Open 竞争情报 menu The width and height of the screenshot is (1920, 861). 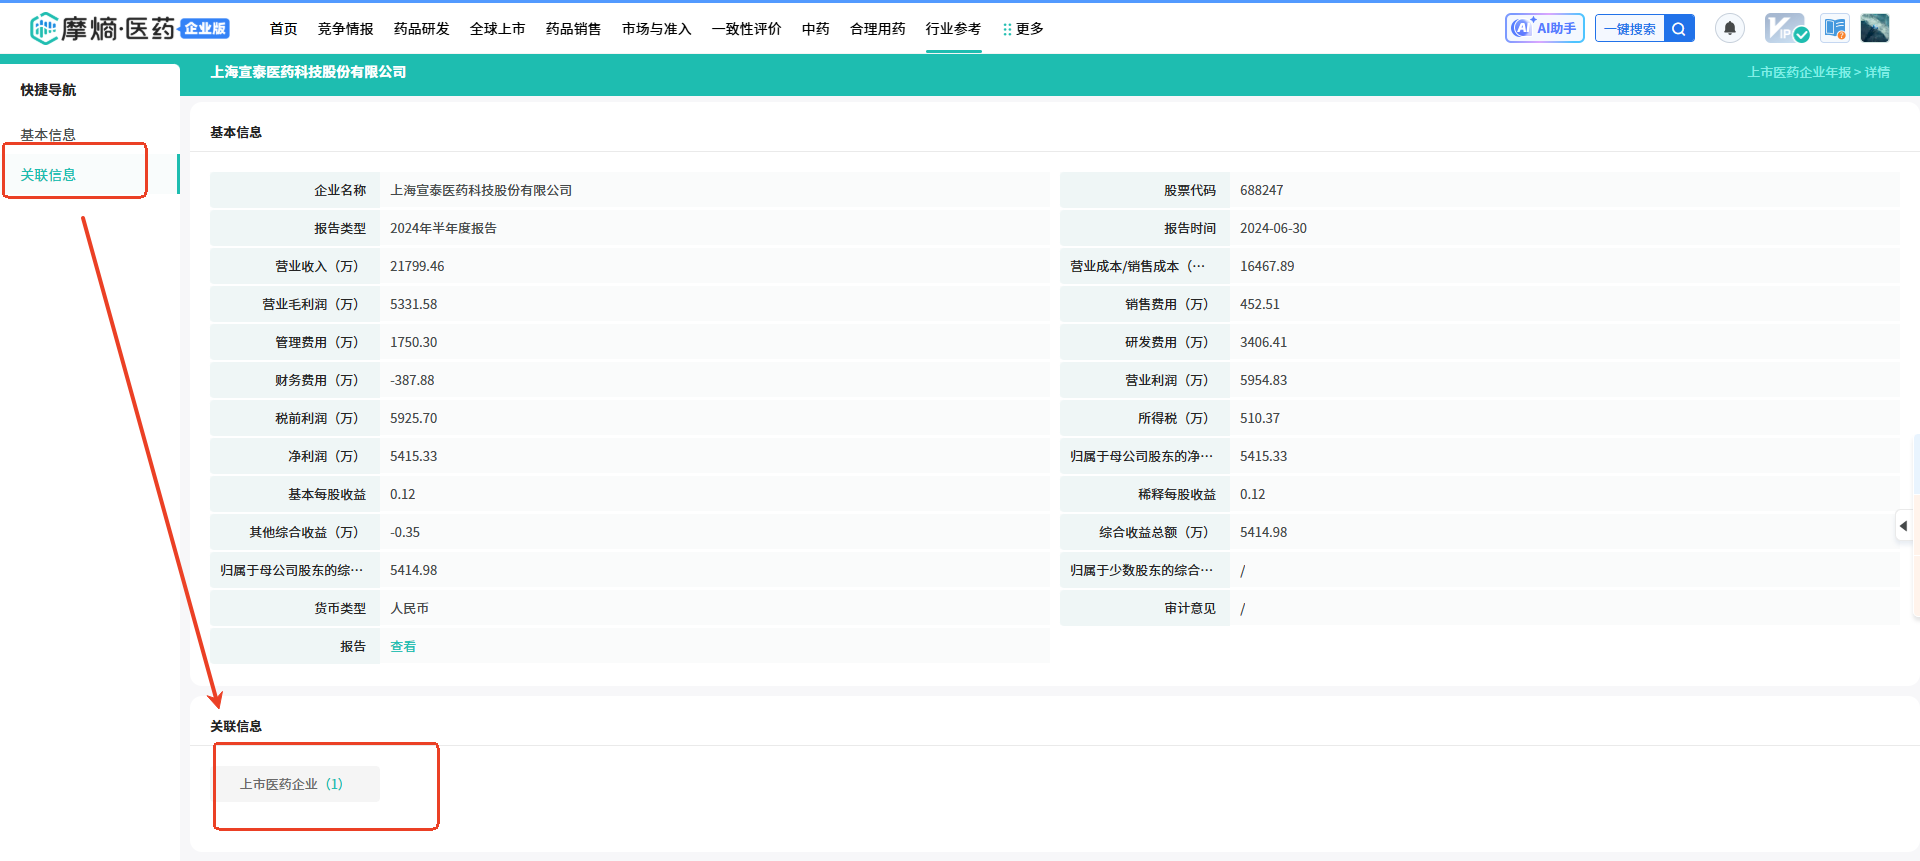[346, 29]
